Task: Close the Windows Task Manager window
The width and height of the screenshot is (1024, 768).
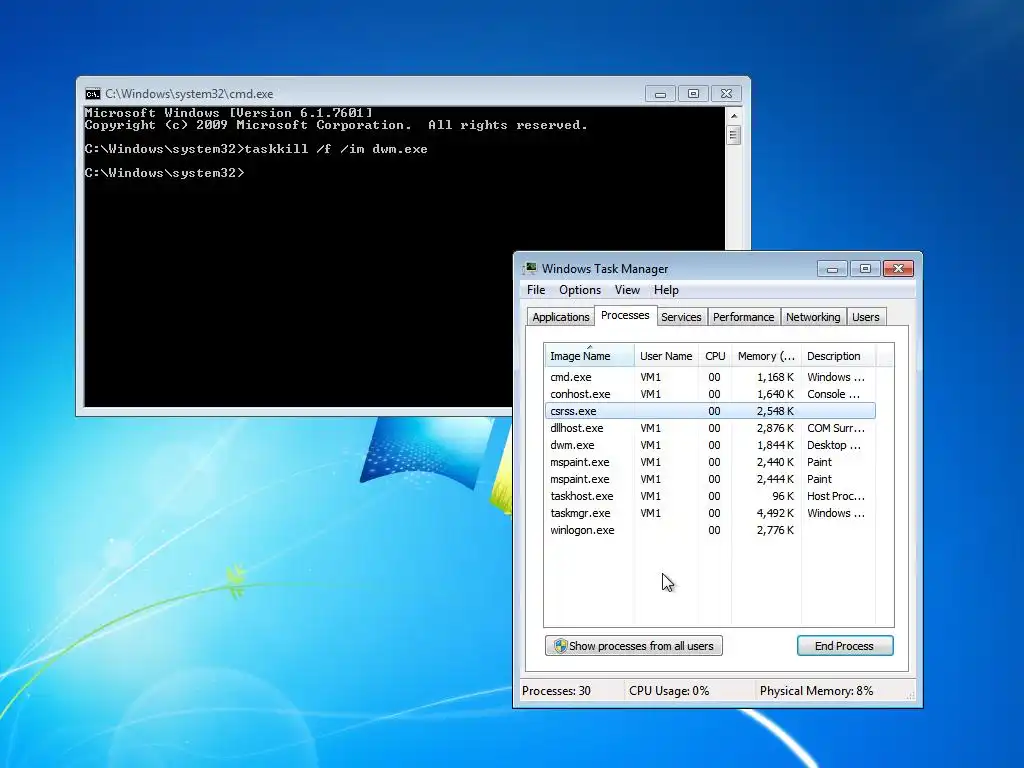Action: pos(898,268)
